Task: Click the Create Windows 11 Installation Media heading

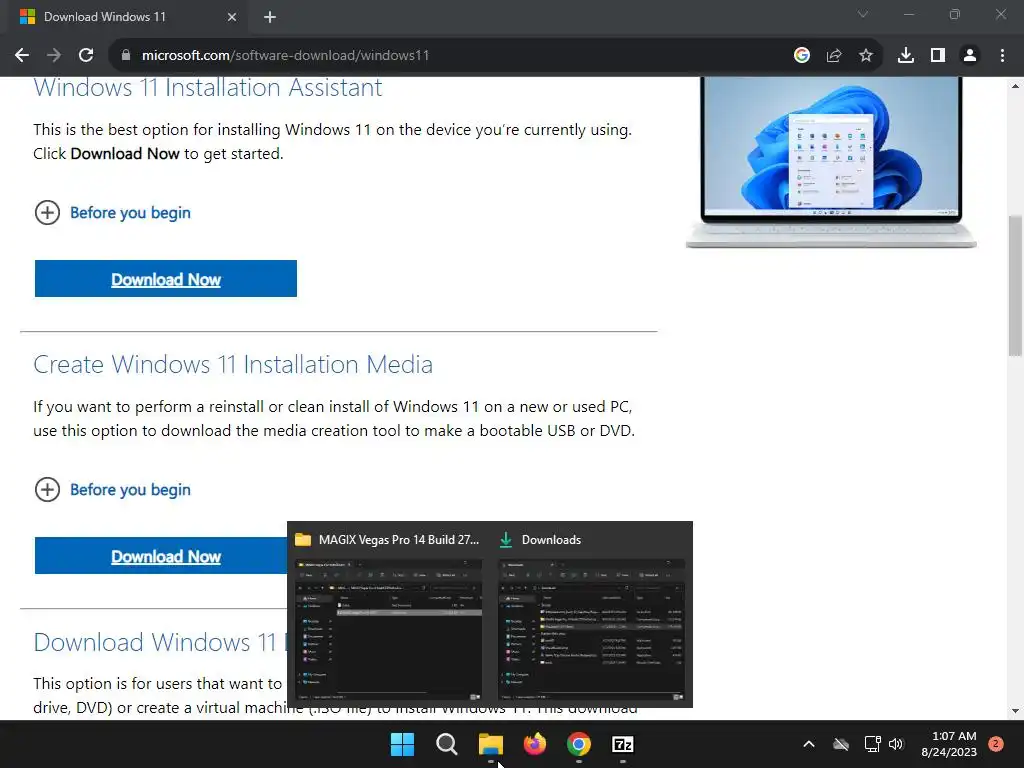Action: [233, 364]
